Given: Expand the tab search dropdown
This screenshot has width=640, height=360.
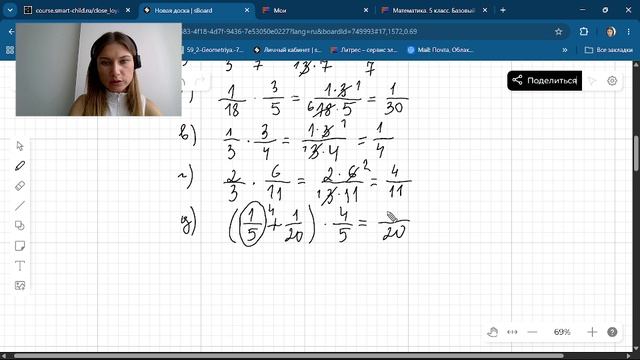Looking at the screenshot, I should (10, 10).
